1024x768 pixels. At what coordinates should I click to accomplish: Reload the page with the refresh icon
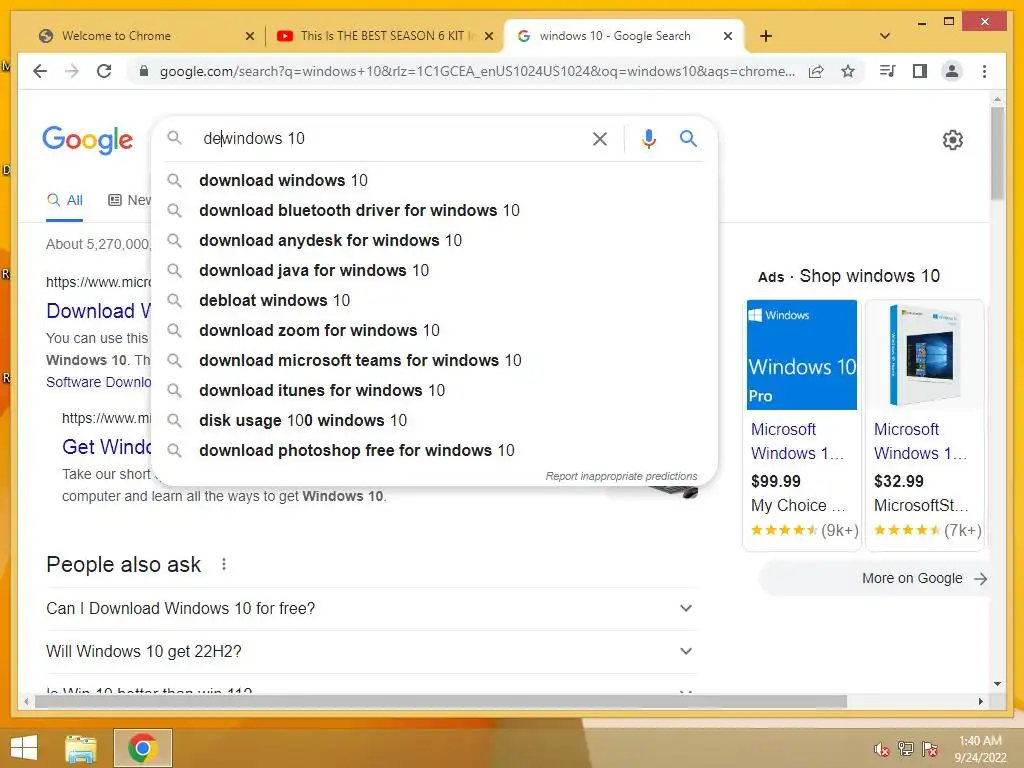(104, 71)
